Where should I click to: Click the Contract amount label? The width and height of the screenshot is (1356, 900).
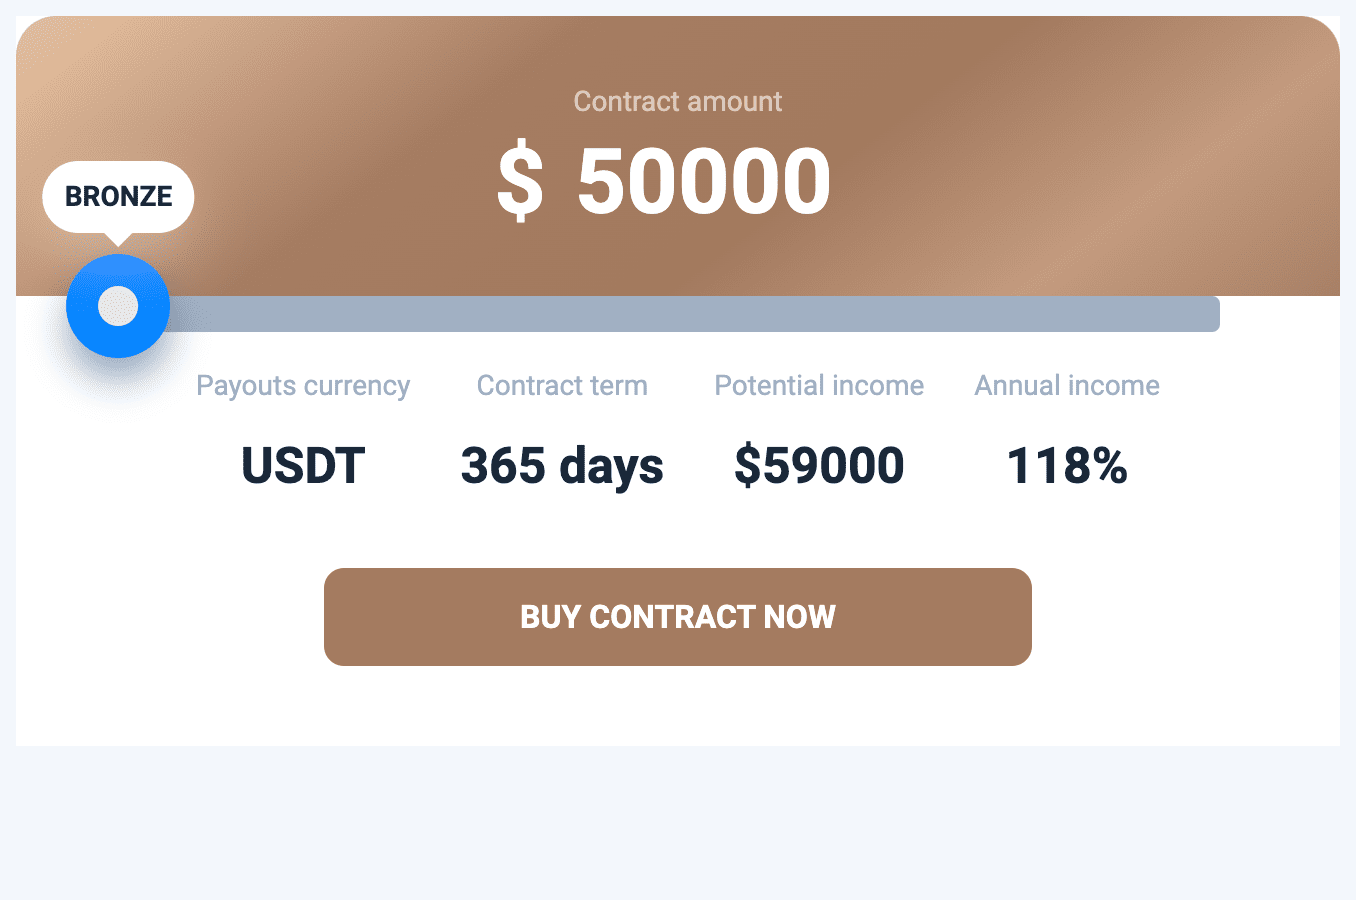click(677, 102)
